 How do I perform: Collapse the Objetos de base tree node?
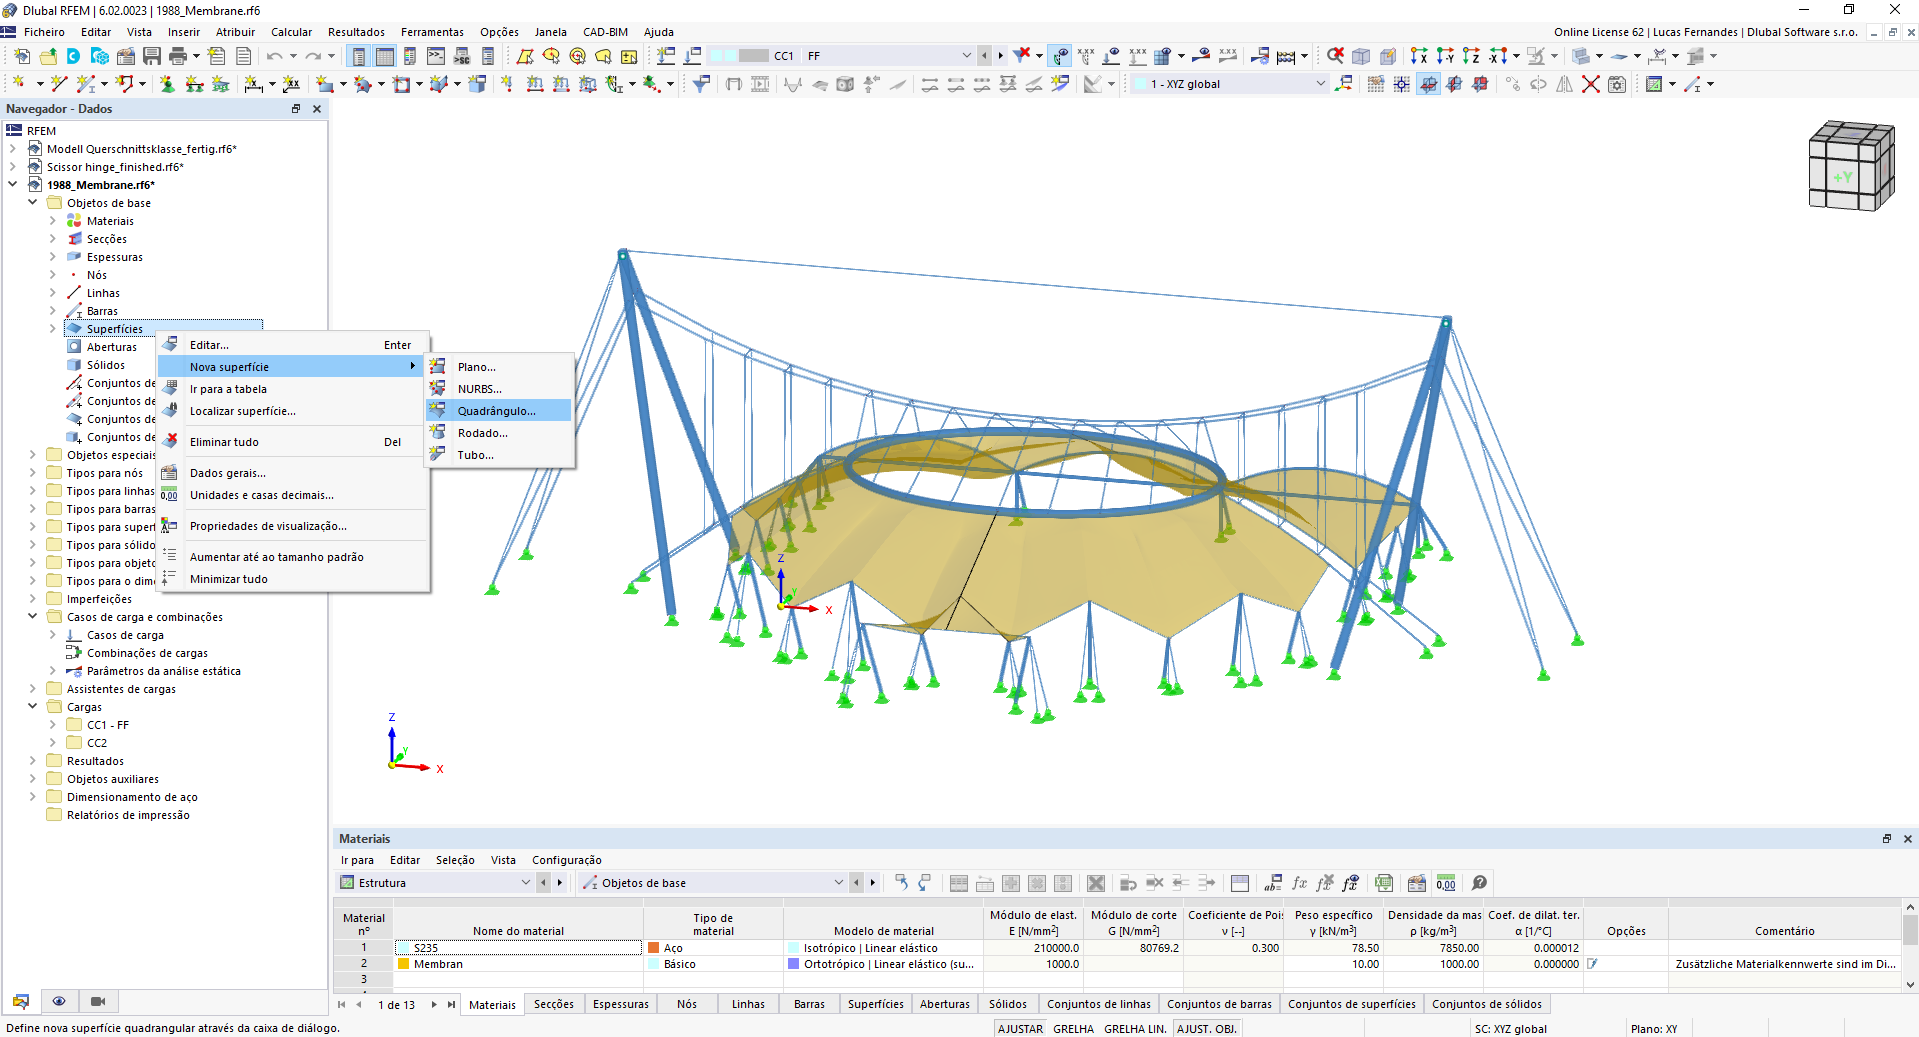point(33,203)
